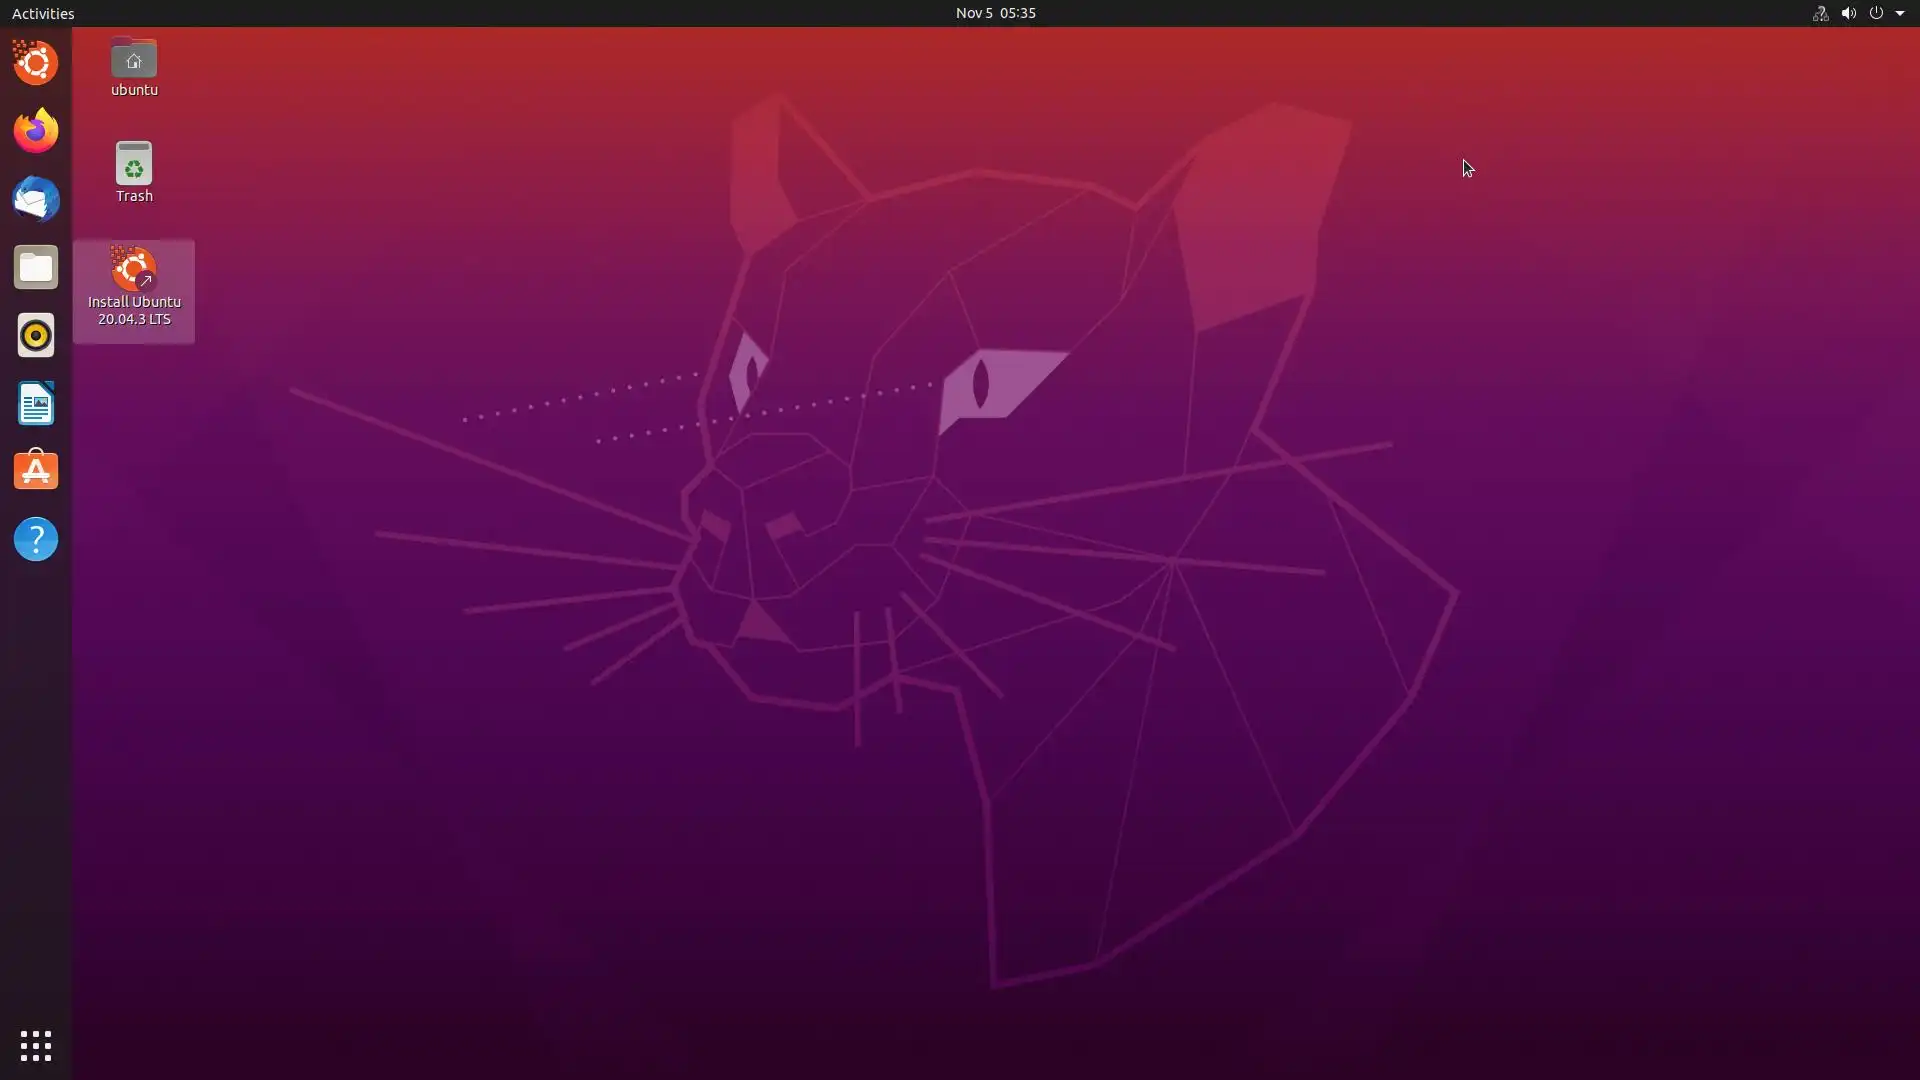Image resolution: width=1920 pixels, height=1080 pixels.
Task: Select the ubuntu home folder on desktop
Action: pyautogui.click(x=134, y=60)
